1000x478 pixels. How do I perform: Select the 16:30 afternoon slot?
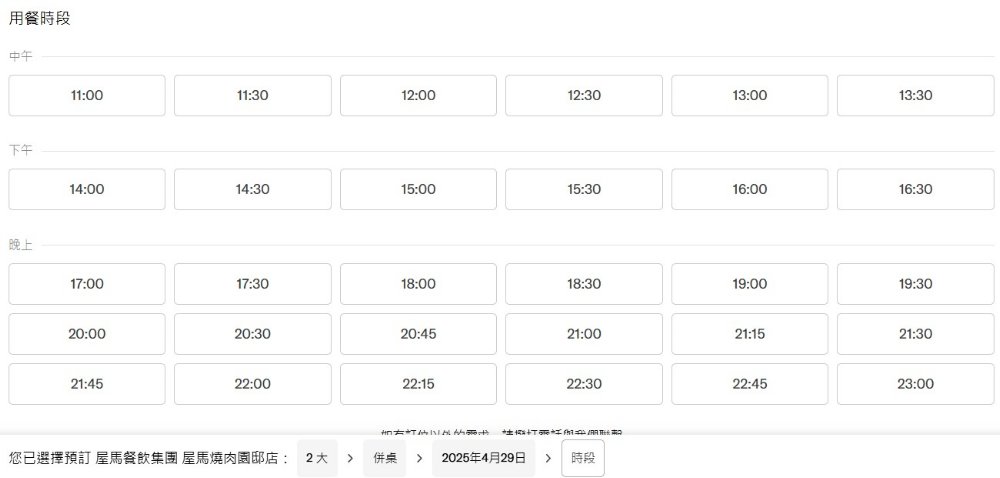(x=915, y=189)
